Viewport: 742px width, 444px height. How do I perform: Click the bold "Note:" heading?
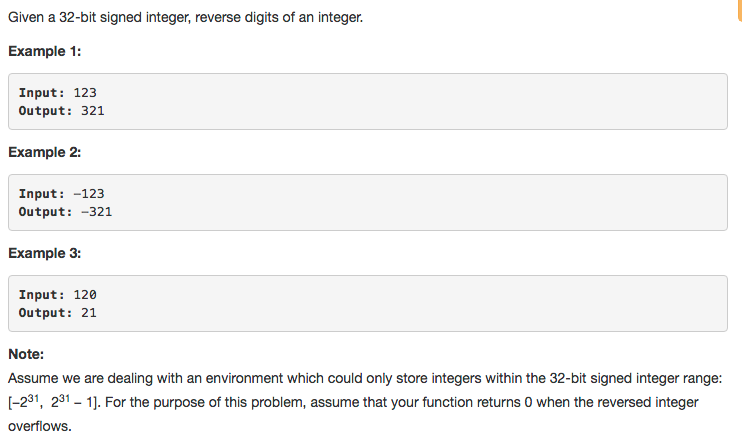pyautogui.click(x=26, y=354)
